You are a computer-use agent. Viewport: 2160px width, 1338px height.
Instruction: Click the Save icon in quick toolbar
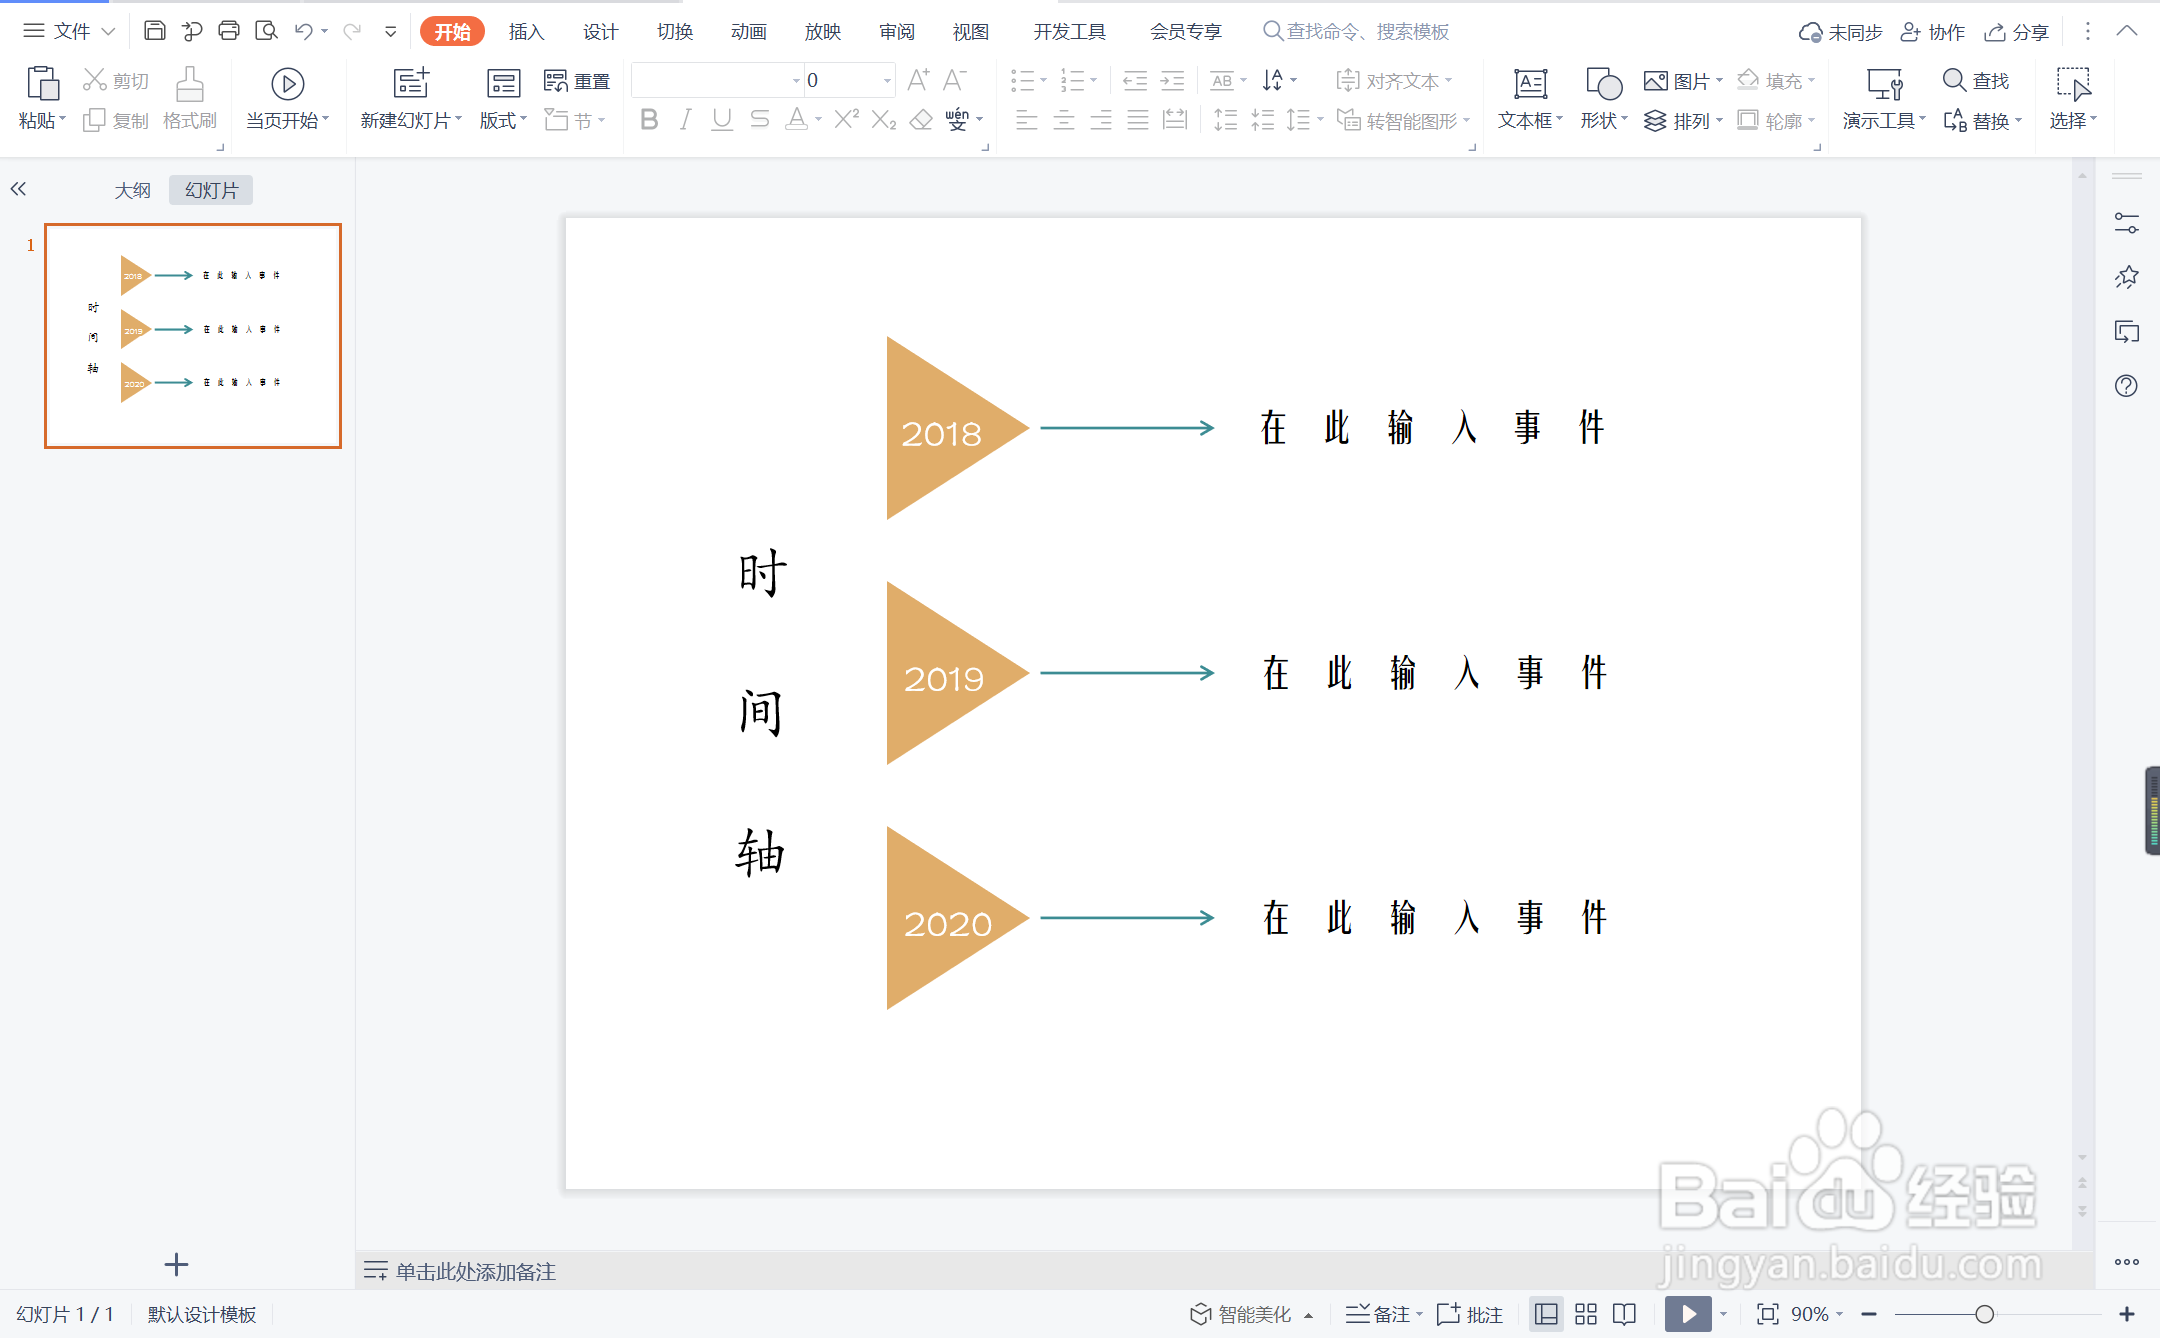pos(154,31)
